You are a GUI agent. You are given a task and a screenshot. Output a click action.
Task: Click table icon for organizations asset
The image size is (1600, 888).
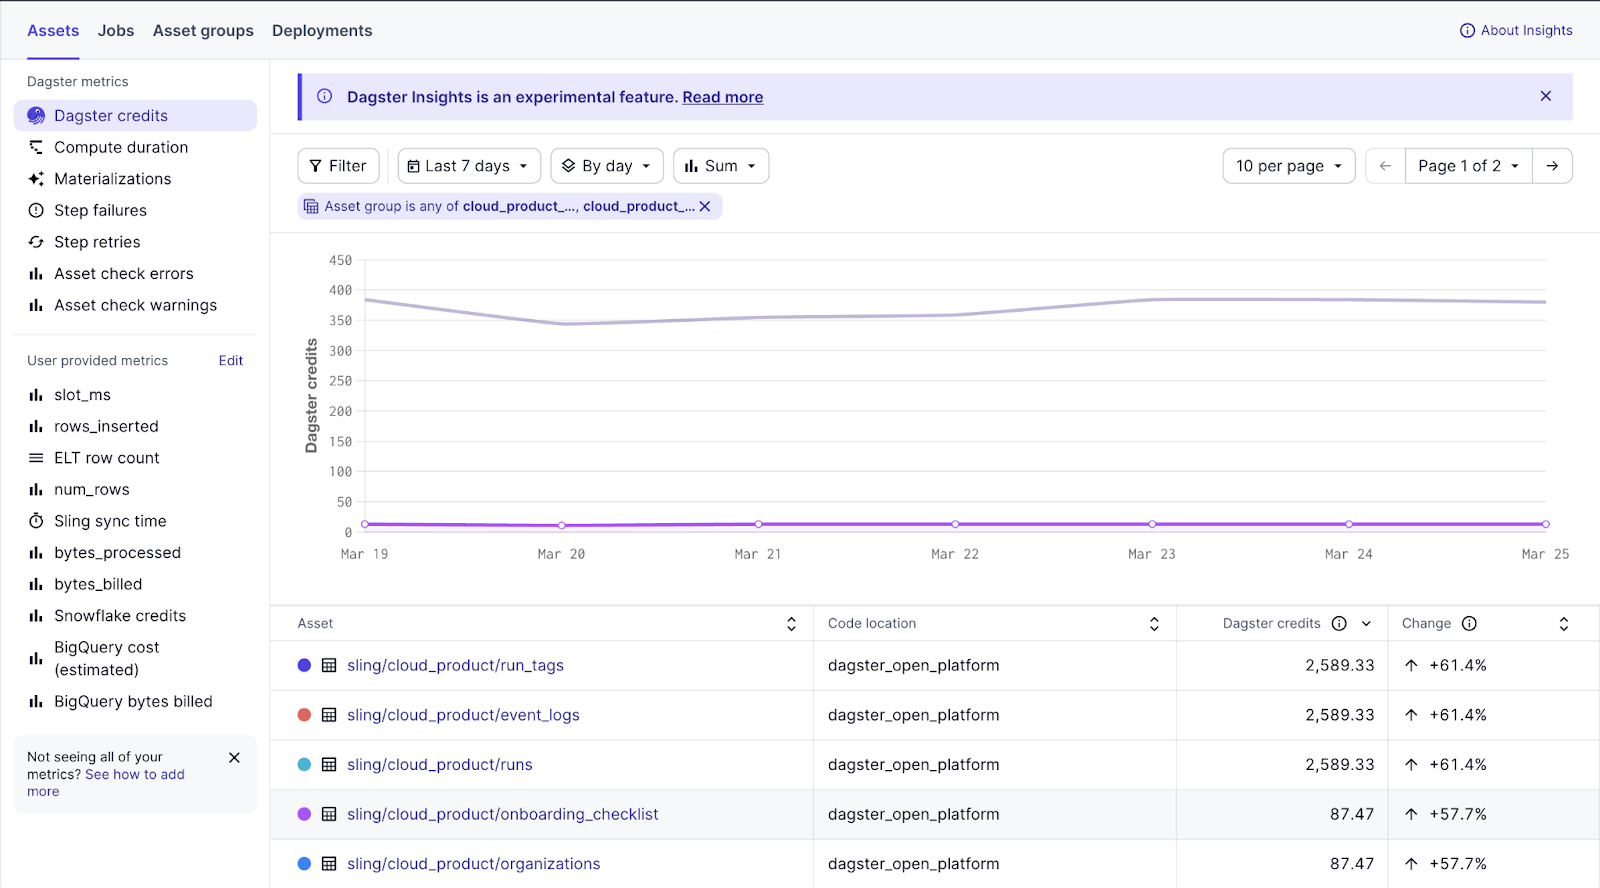point(329,864)
